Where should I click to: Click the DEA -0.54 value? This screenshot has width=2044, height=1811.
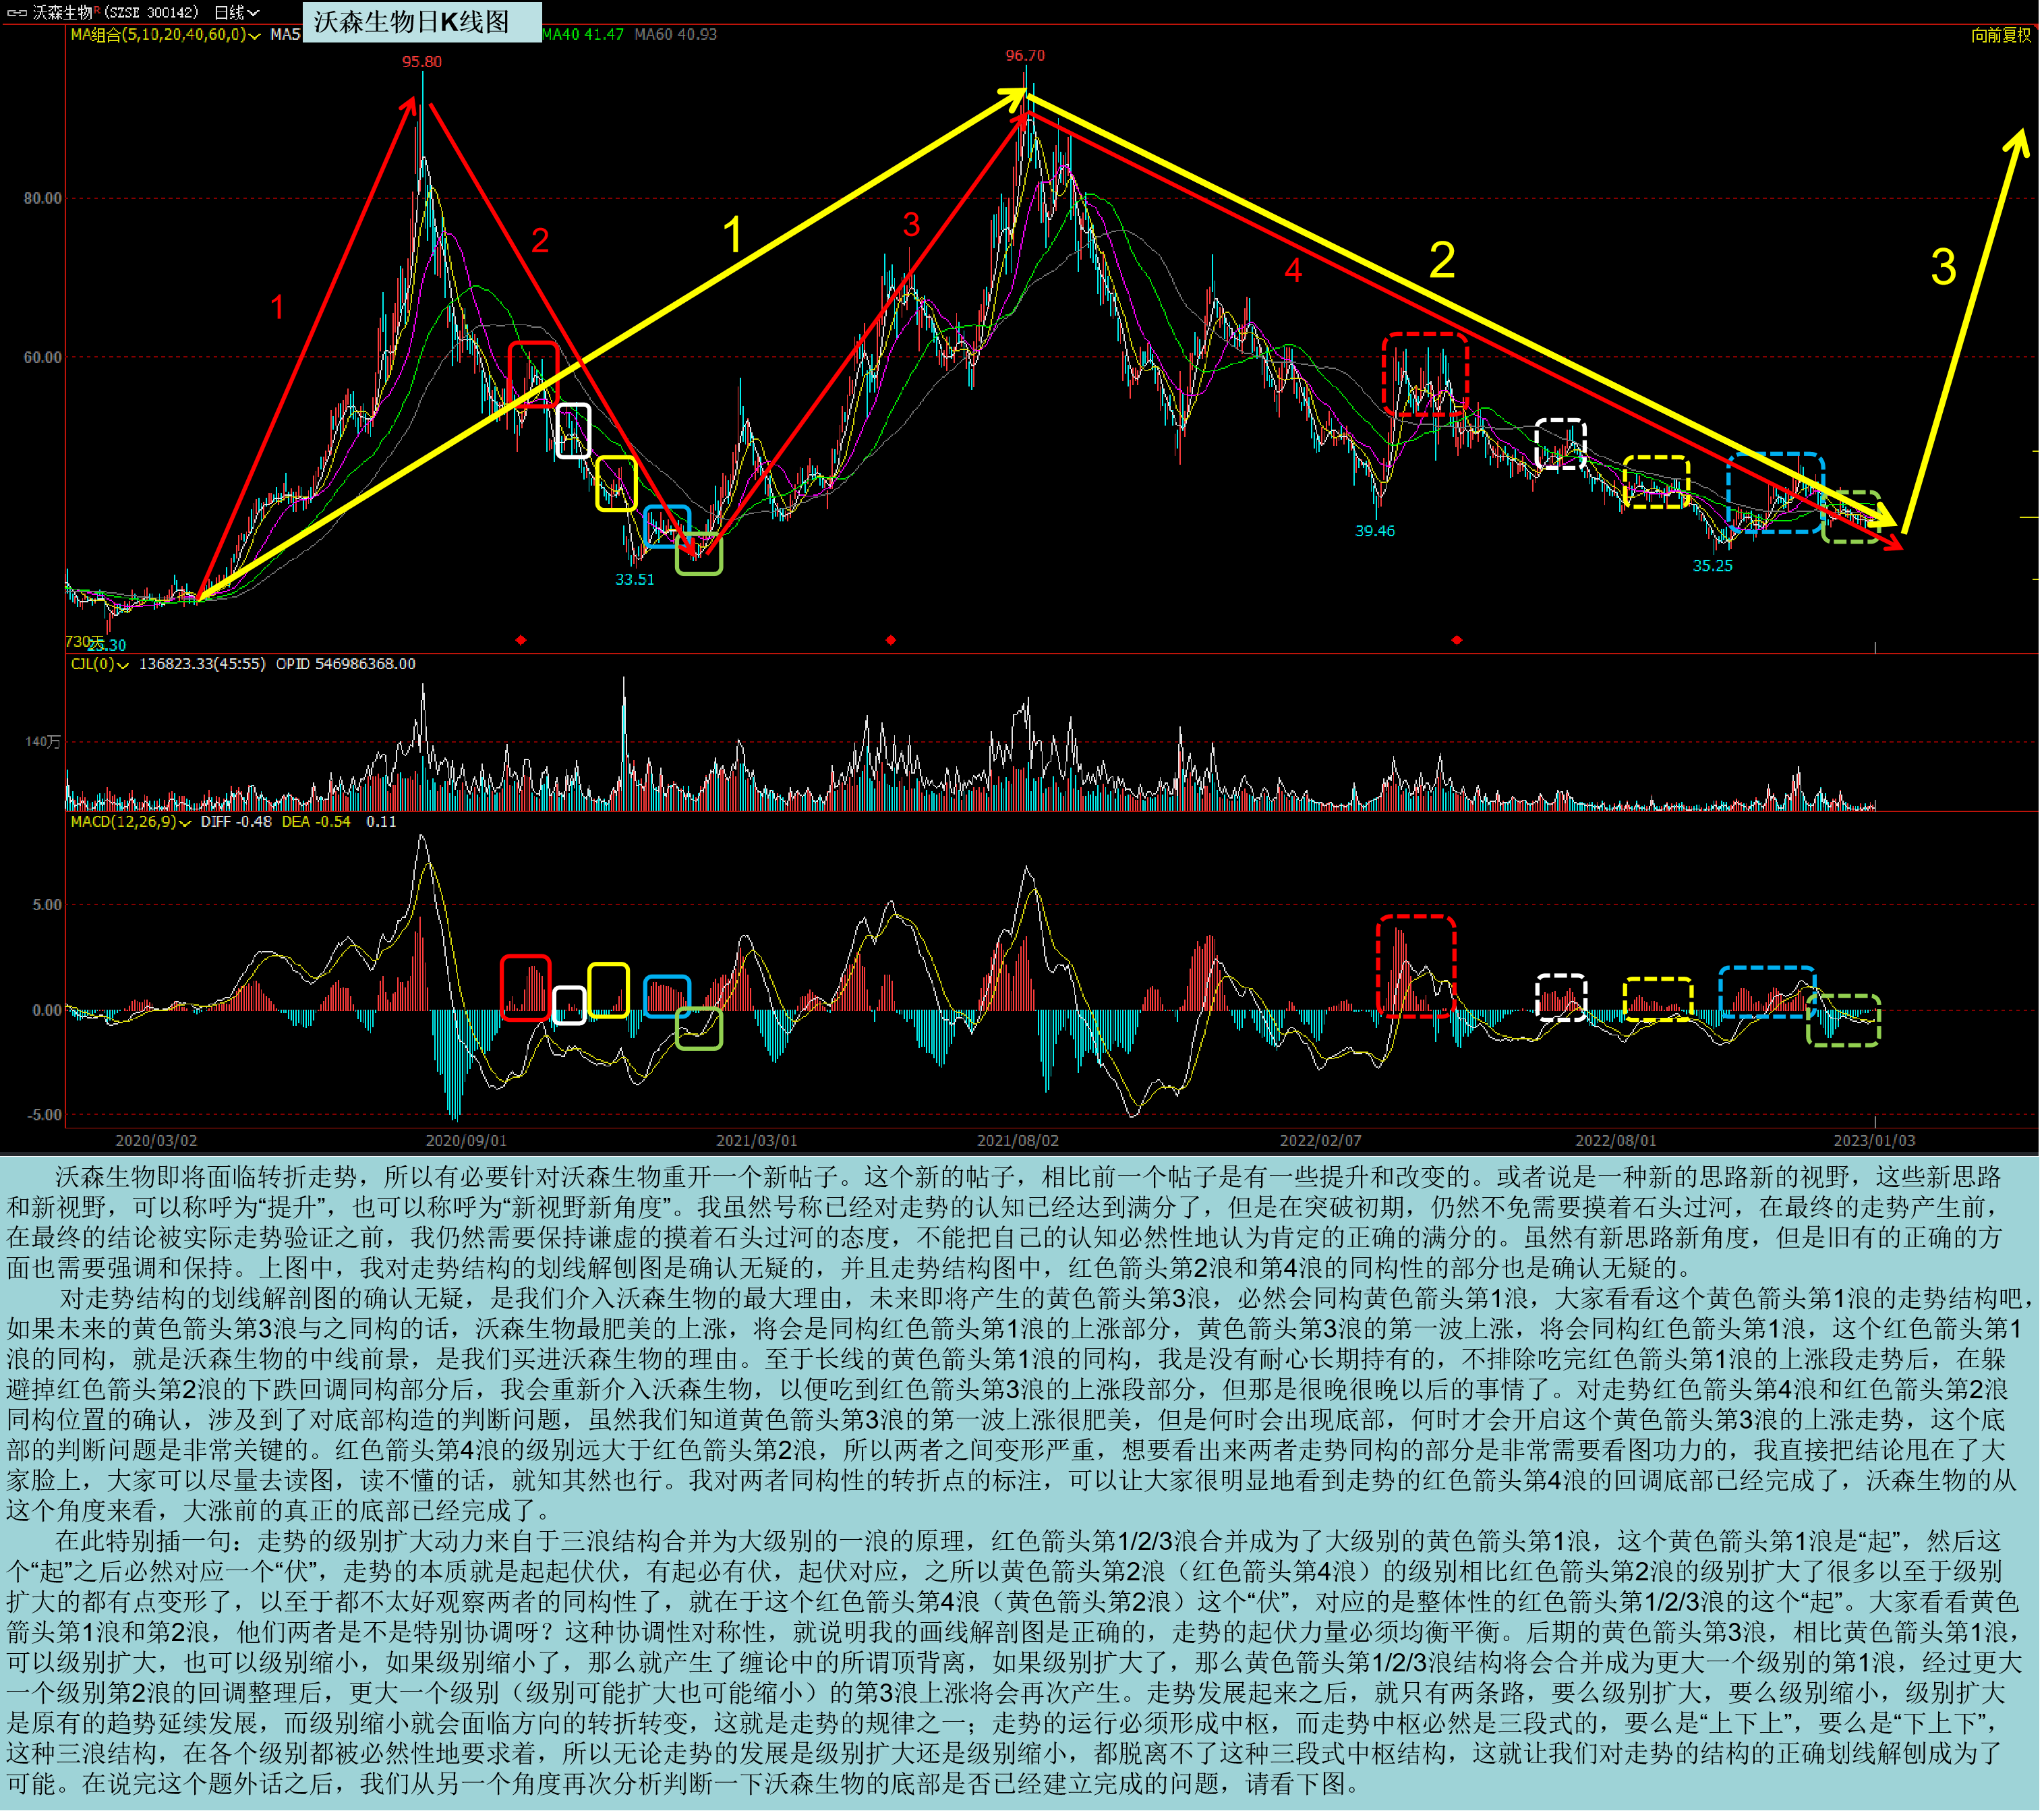(x=316, y=822)
